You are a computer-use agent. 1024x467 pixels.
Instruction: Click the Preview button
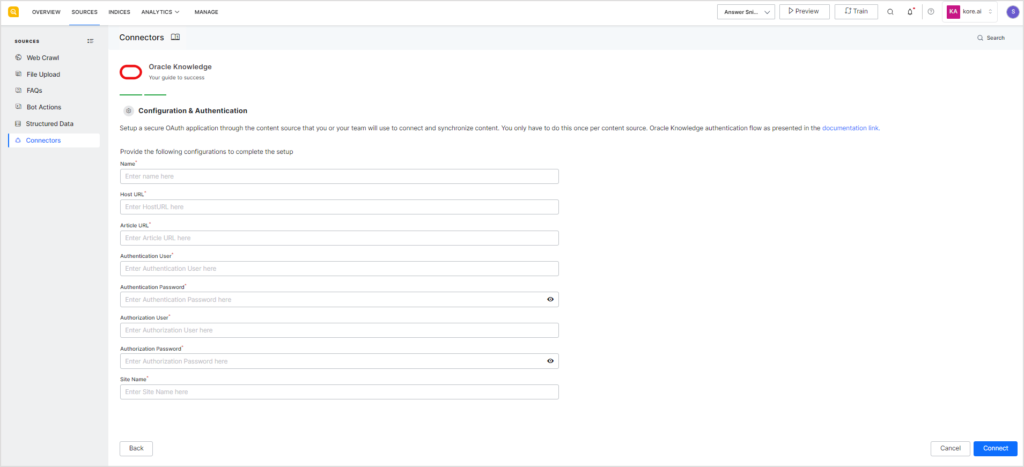tap(804, 12)
